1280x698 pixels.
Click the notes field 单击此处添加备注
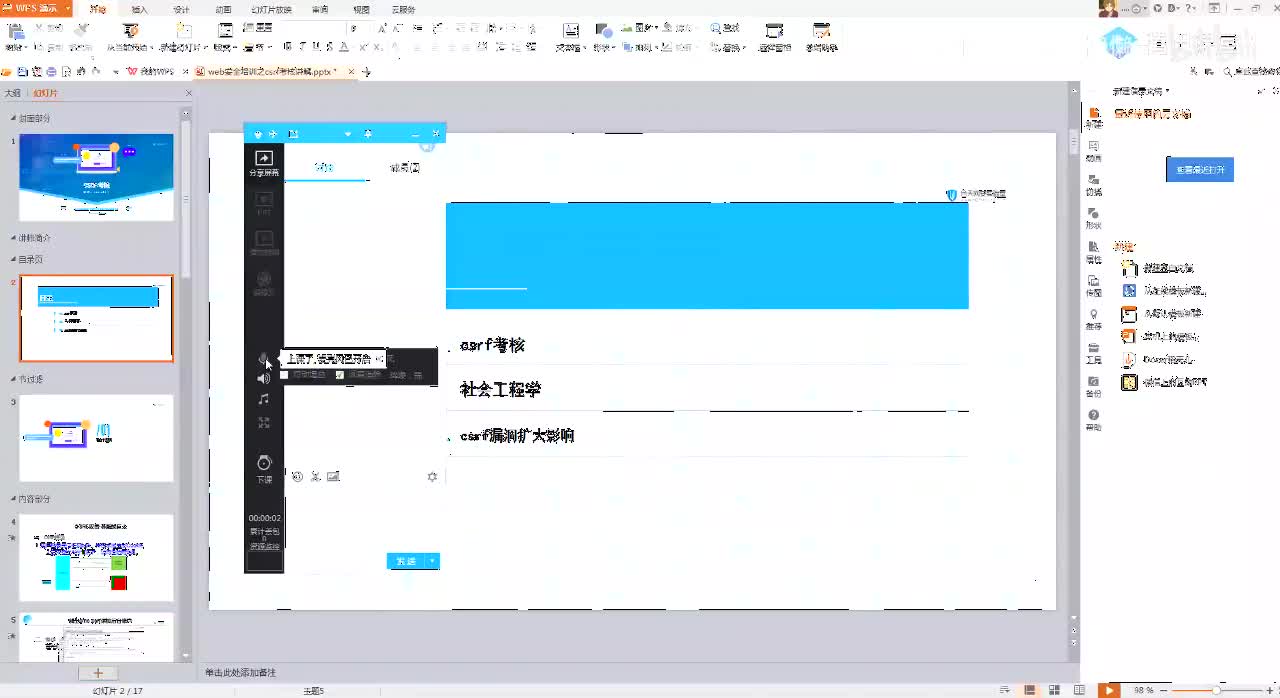pyautogui.click(x=240, y=672)
